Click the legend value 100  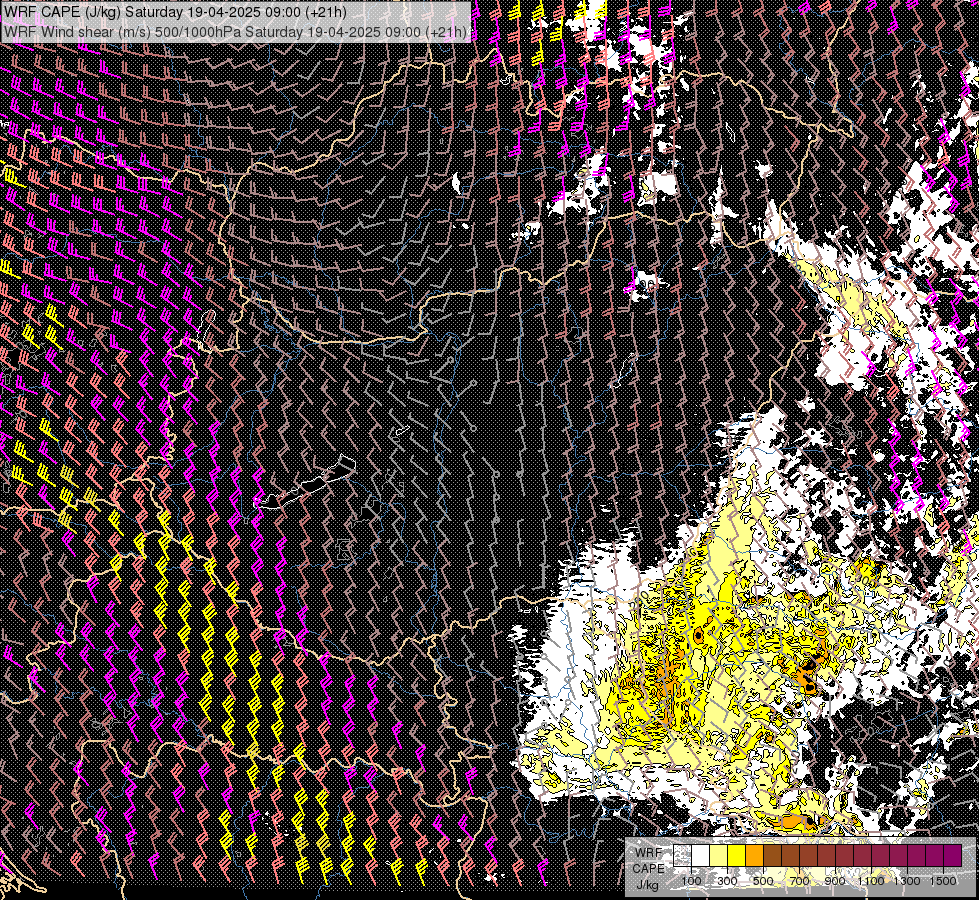pos(691,881)
